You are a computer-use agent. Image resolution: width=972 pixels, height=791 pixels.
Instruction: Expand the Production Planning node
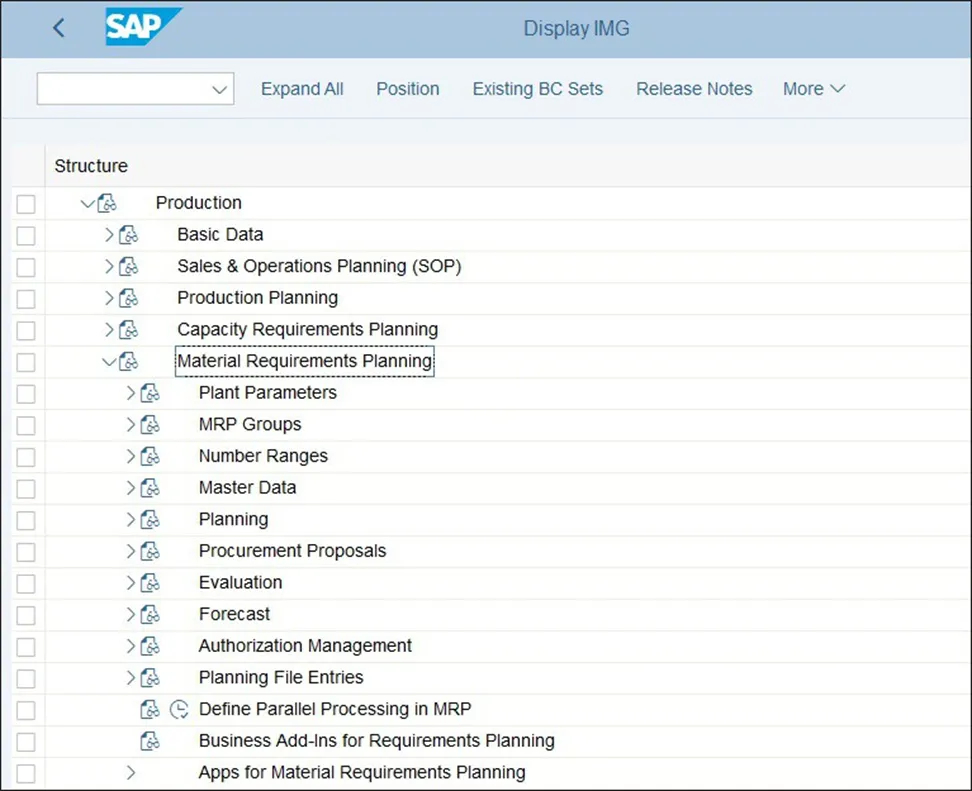(109, 298)
